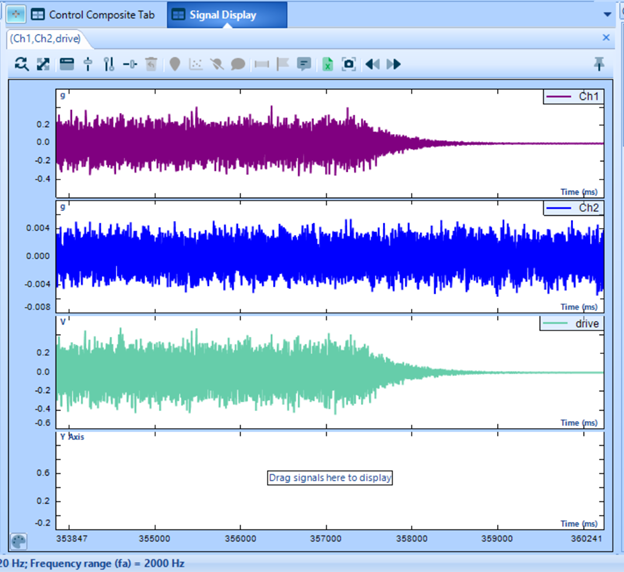Click the refresh signals icon
Screen dimensions: 624x572
[22, 64]
